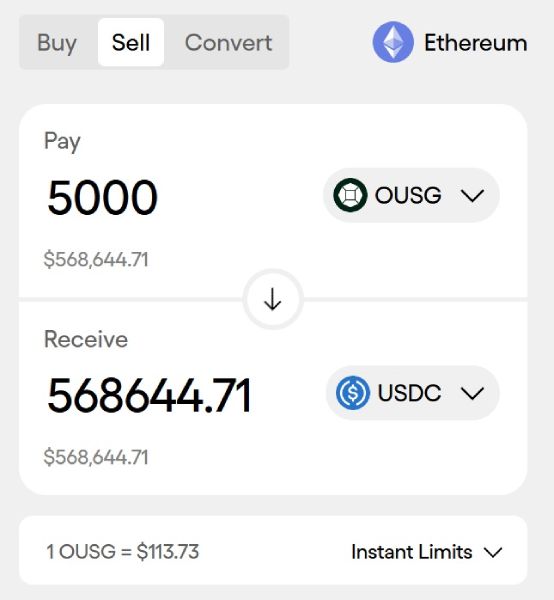Screen dimensions: 554x600
Task: Swap direction using the down arrow icon
Action: [x=273, y=299]
